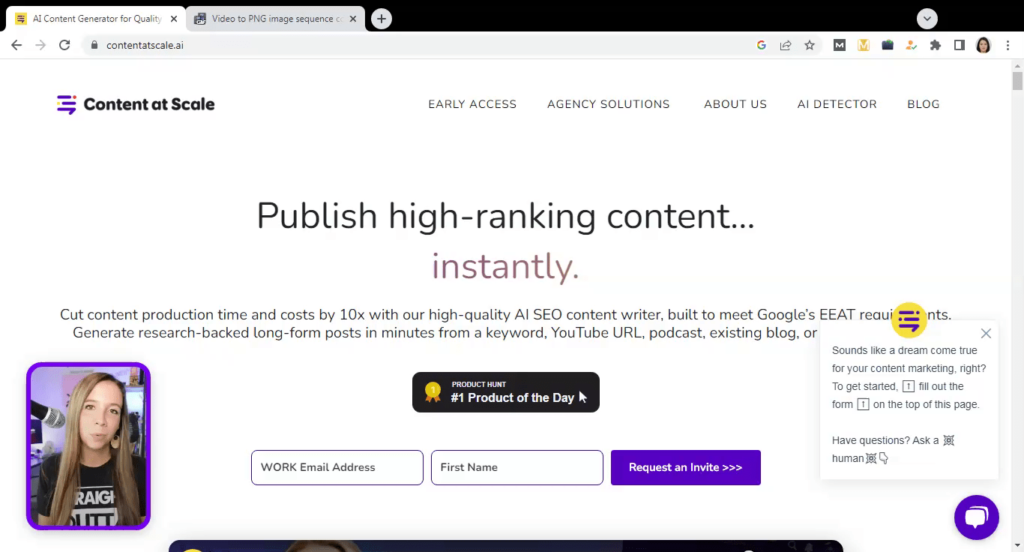
Task: Click the 'Have questions? Ask a human' text
Action: [893, 449]
